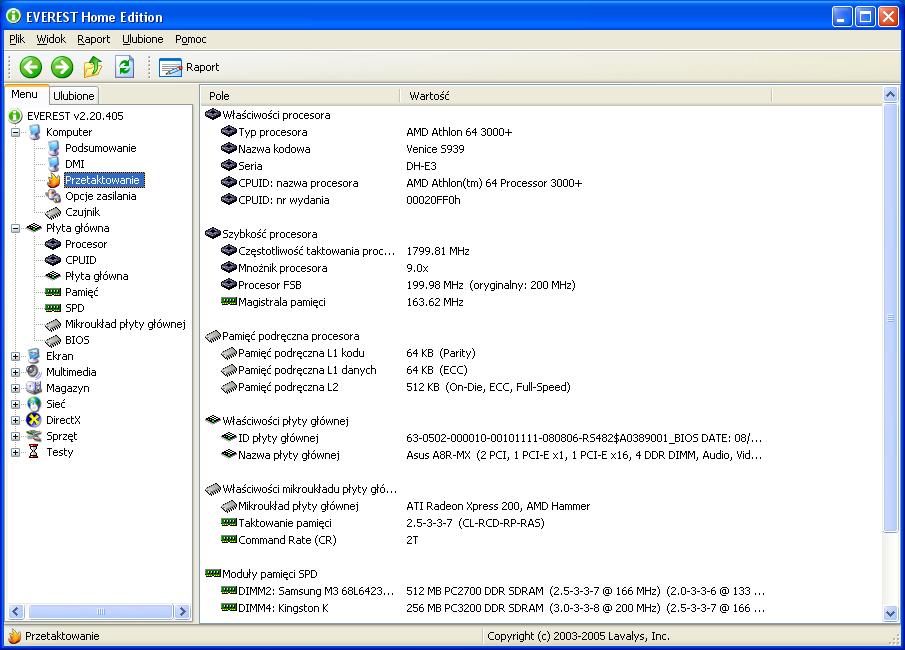This screenshot has height=650, width=905.
Task: Click the Mikroukład płyty głównej tree icon
Action: 53,324
